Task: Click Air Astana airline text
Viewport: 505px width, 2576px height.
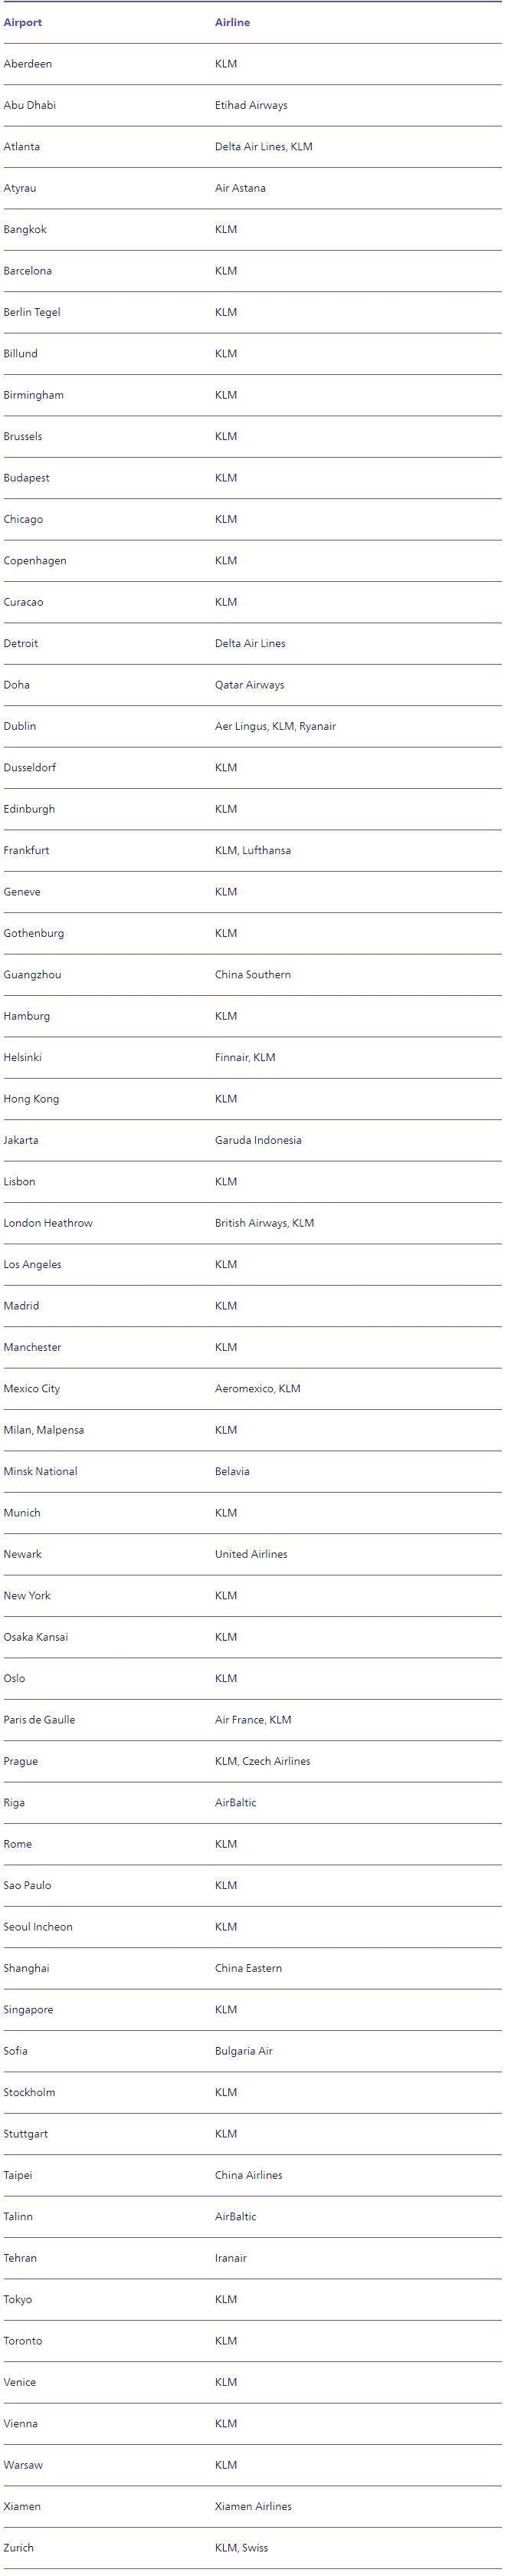Action: click(240, 188)
